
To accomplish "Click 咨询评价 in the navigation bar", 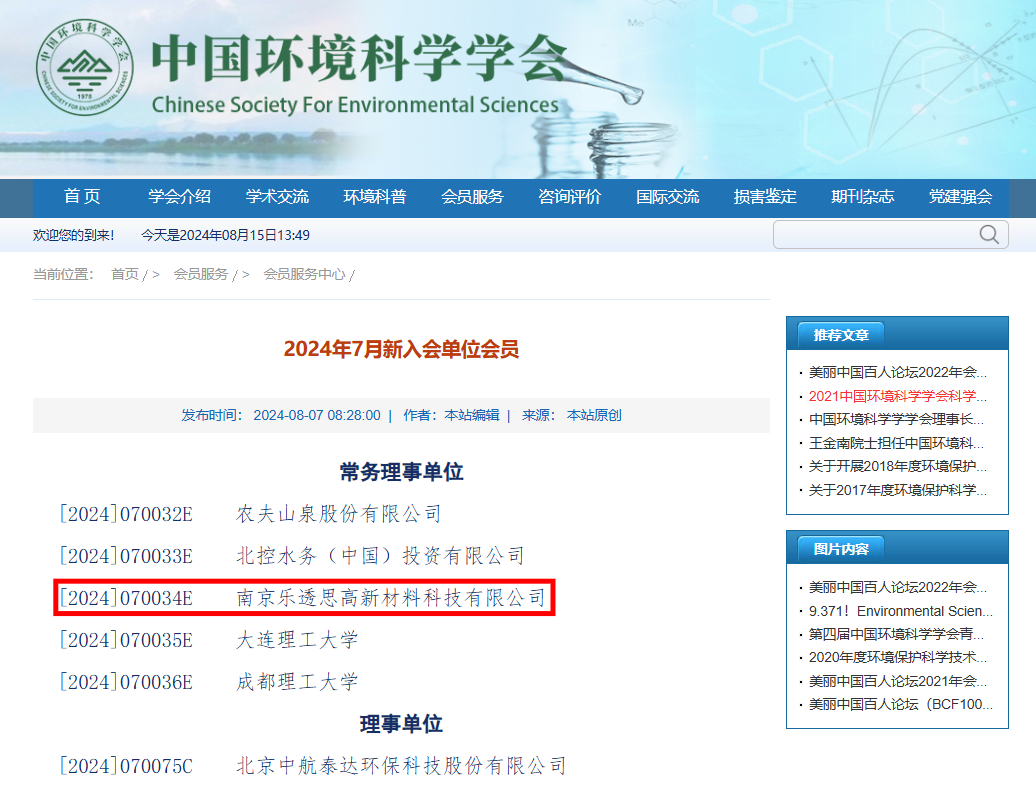I will point(570,196).
